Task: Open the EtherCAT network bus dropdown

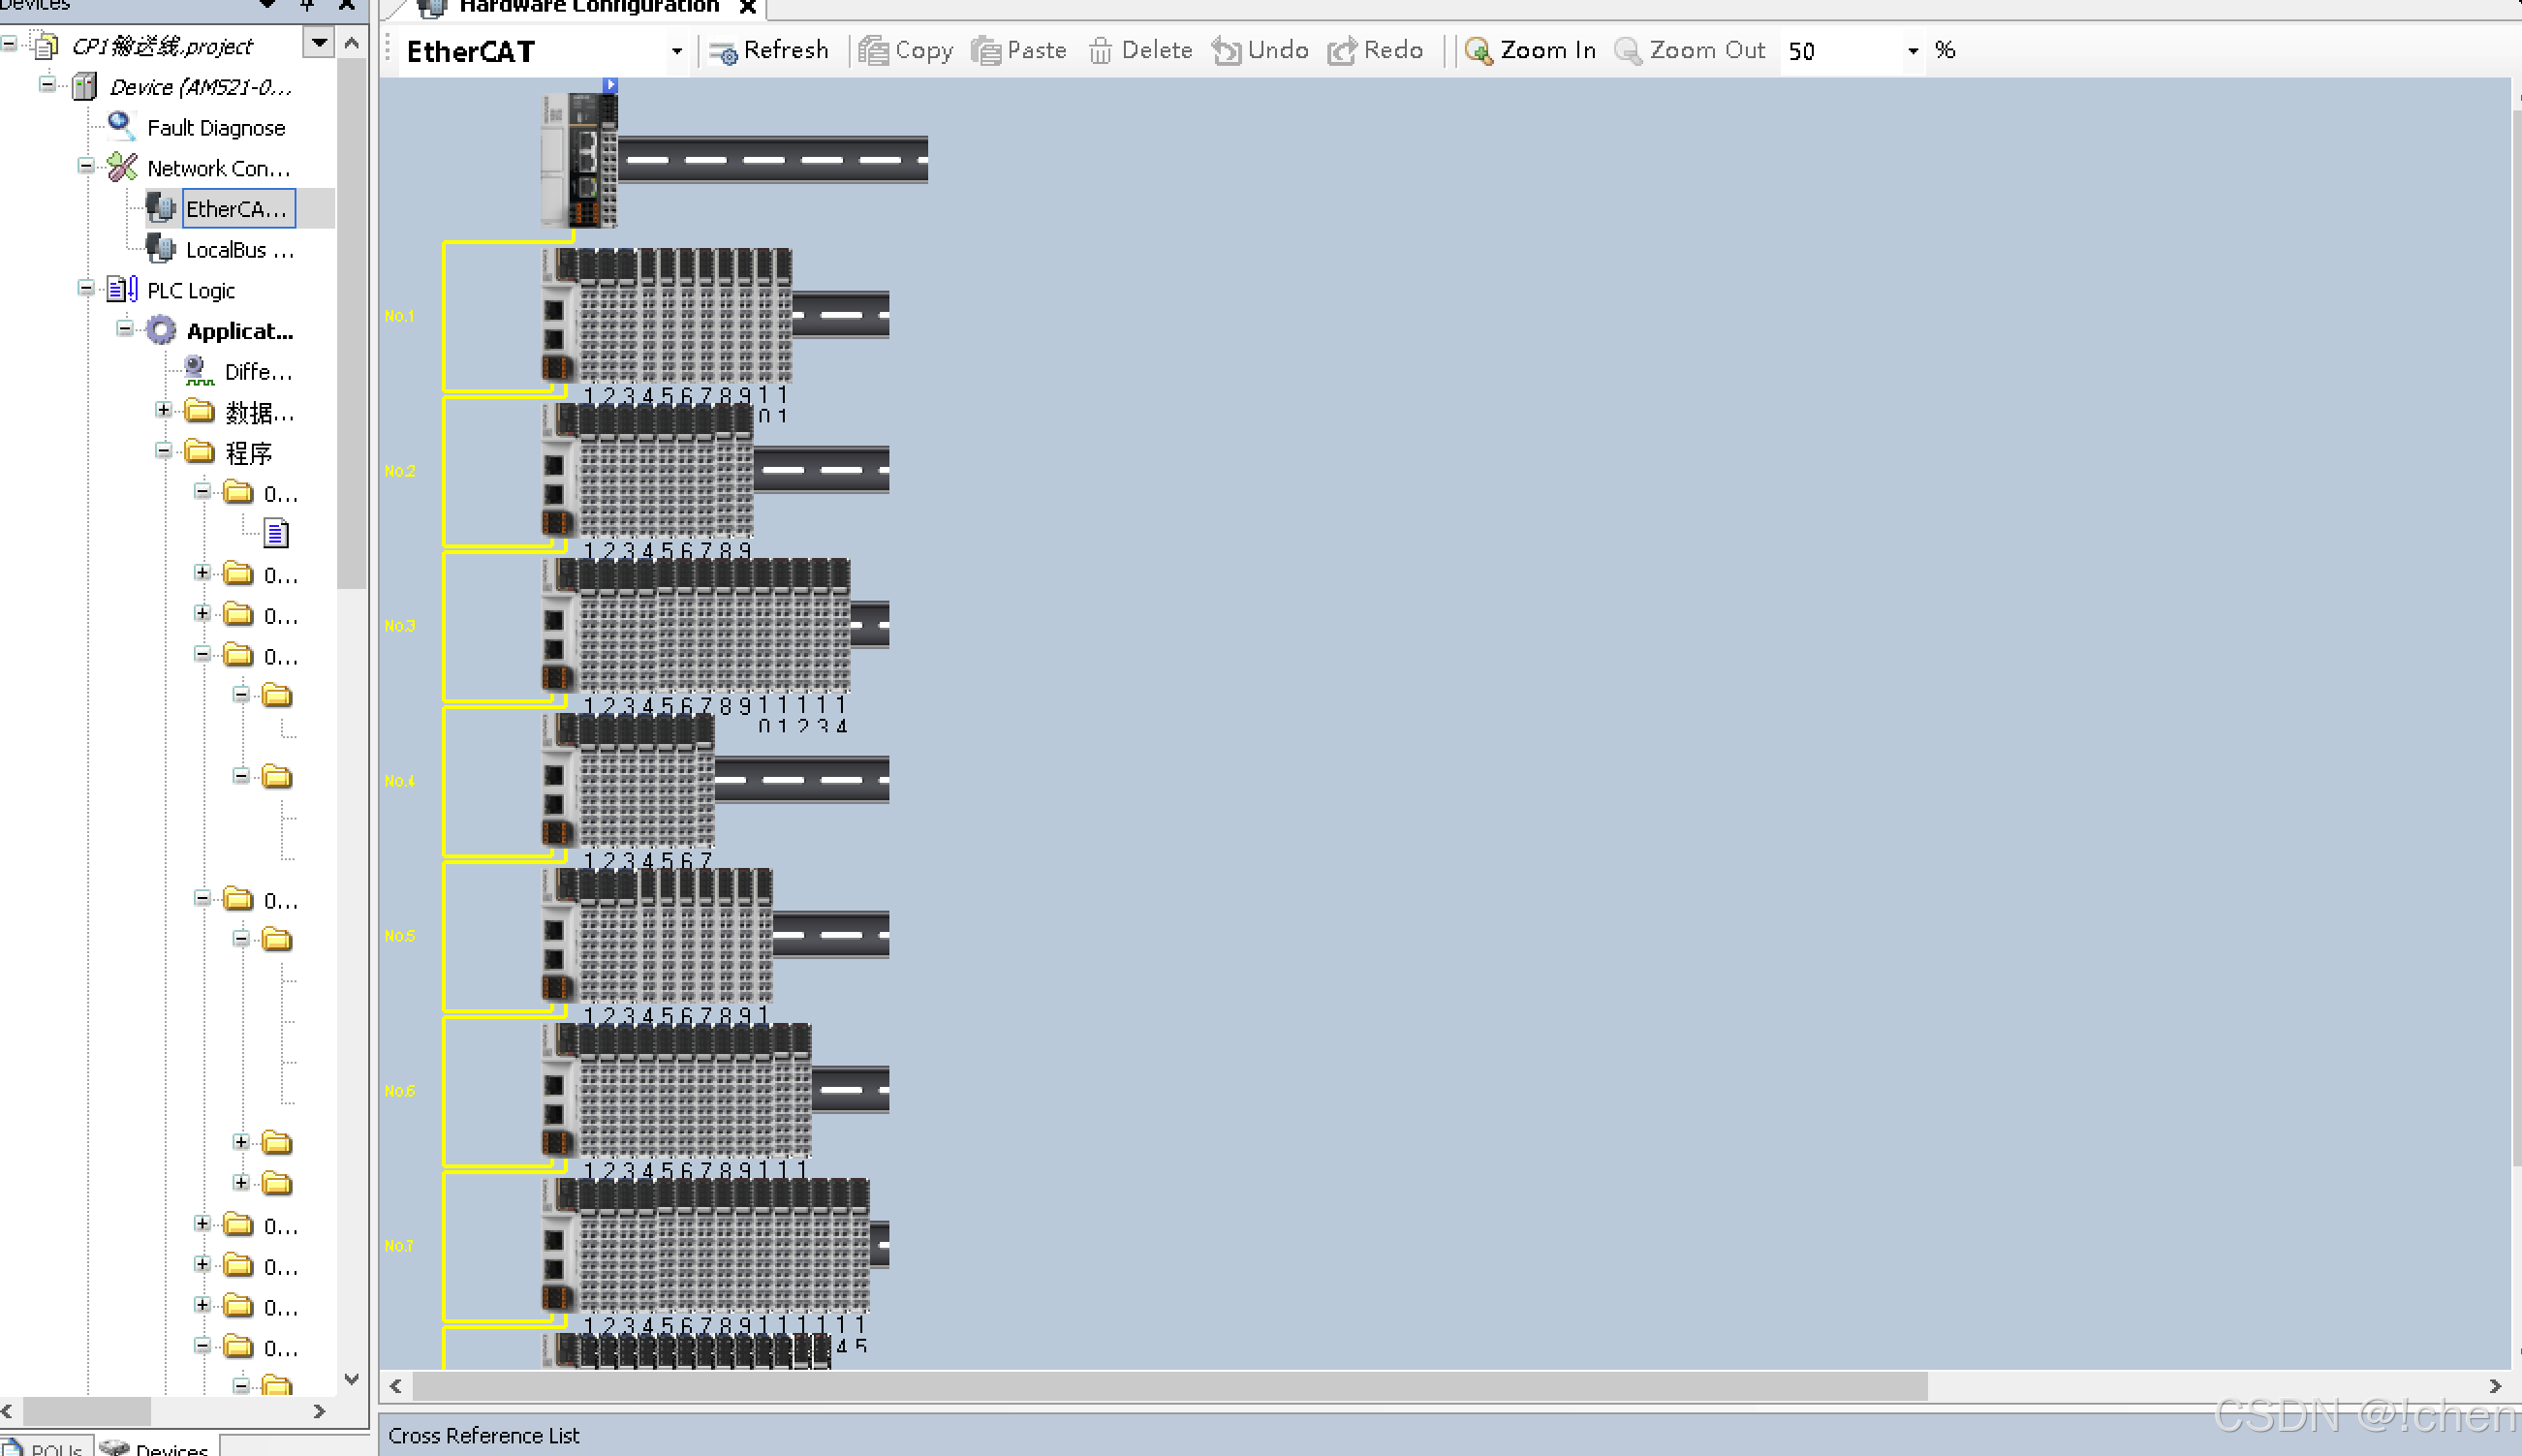Action: pos(677,51)
